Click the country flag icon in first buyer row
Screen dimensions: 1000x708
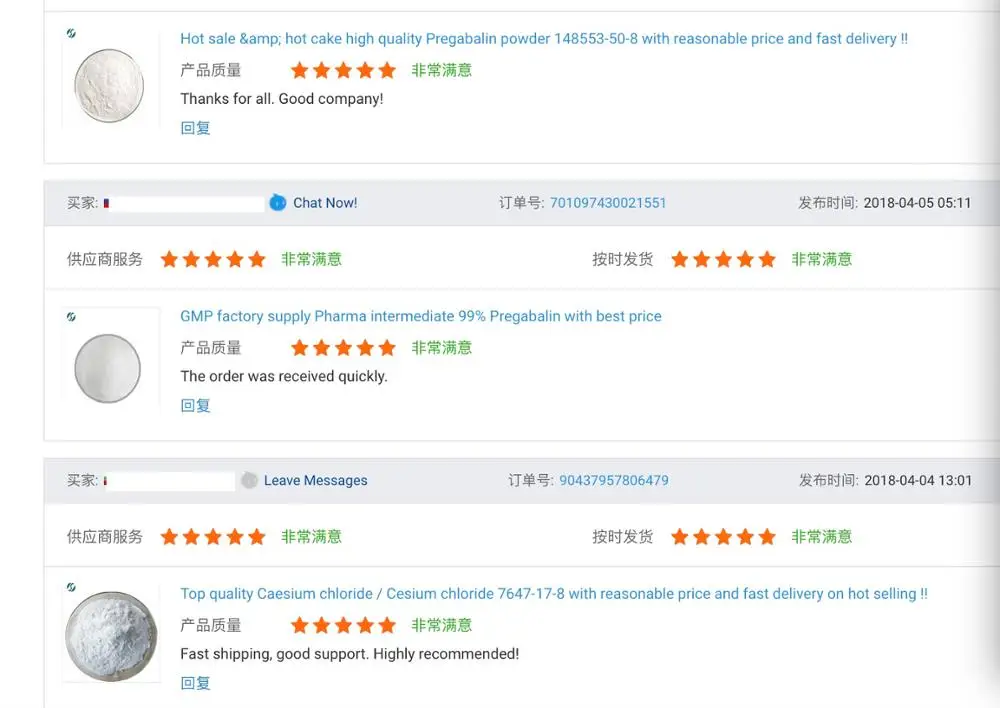click(x=108, y=203)
